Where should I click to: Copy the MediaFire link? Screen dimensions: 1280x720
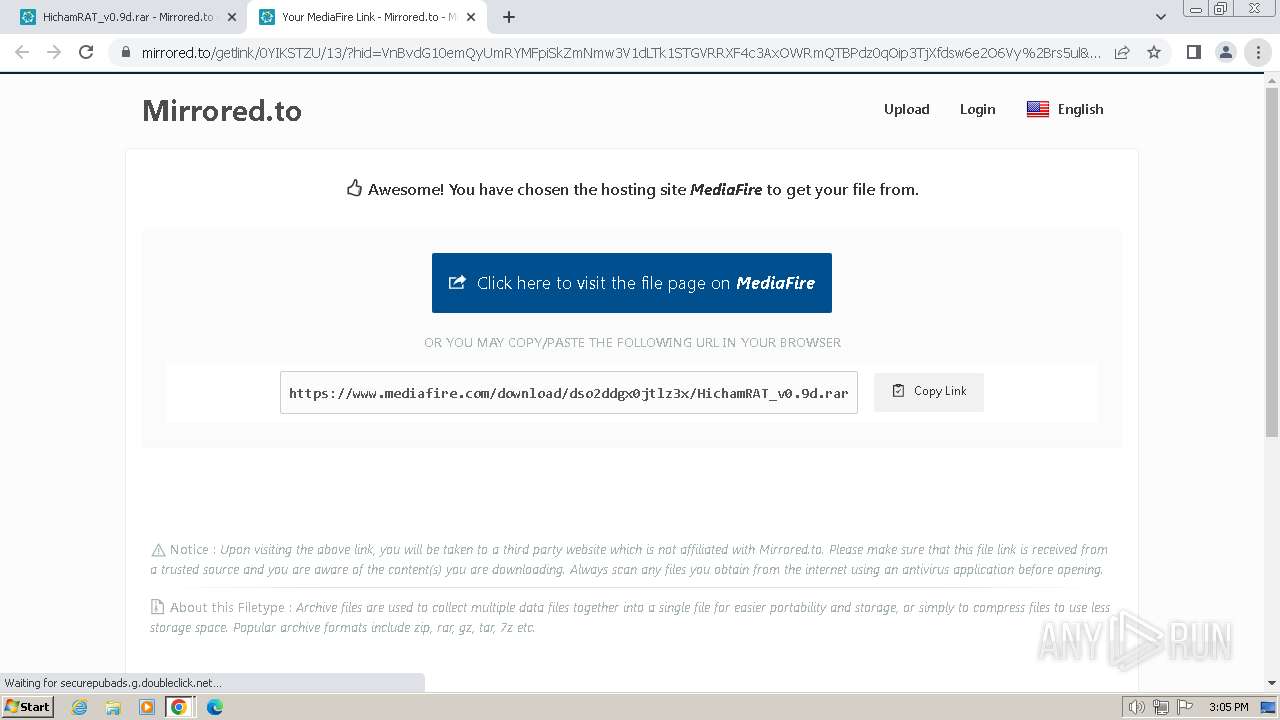(929, 391)
